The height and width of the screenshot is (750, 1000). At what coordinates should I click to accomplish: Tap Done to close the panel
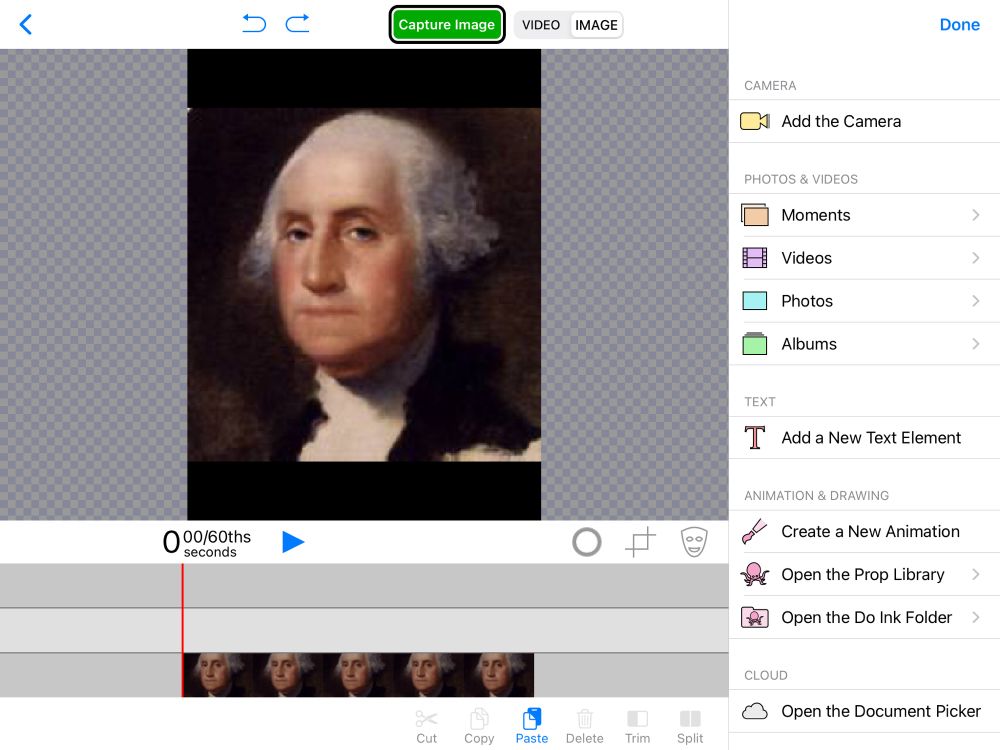point(959,25)
